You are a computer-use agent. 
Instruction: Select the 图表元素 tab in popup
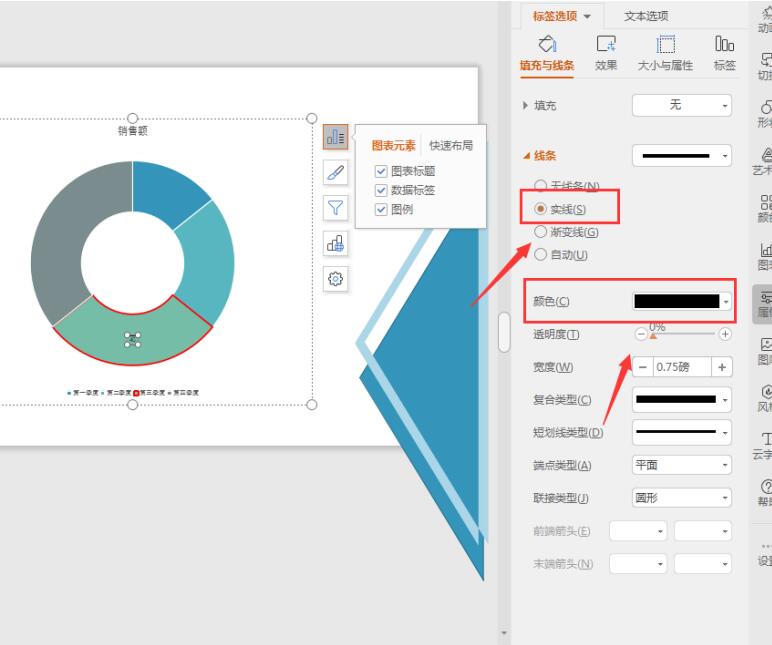[393, 145]
